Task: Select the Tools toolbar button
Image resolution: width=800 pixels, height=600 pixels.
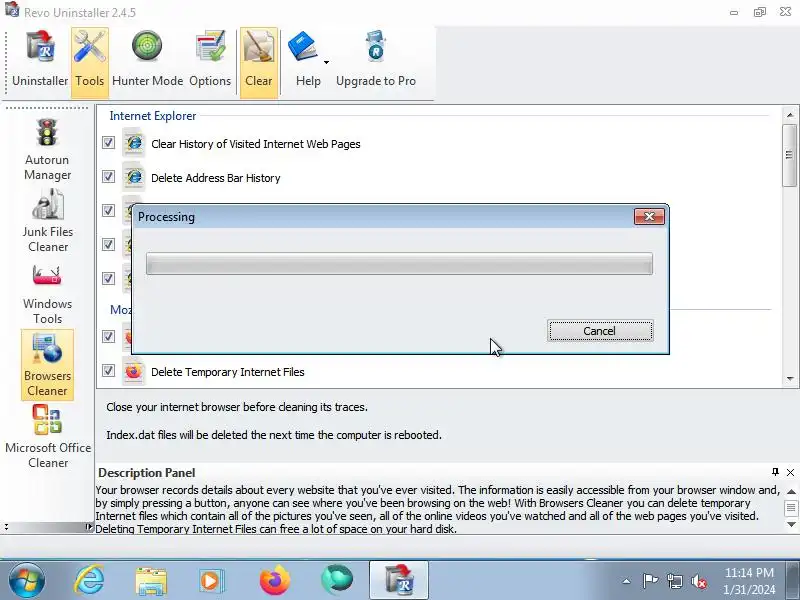Action: pyautogui.click(x=90, y=62)
